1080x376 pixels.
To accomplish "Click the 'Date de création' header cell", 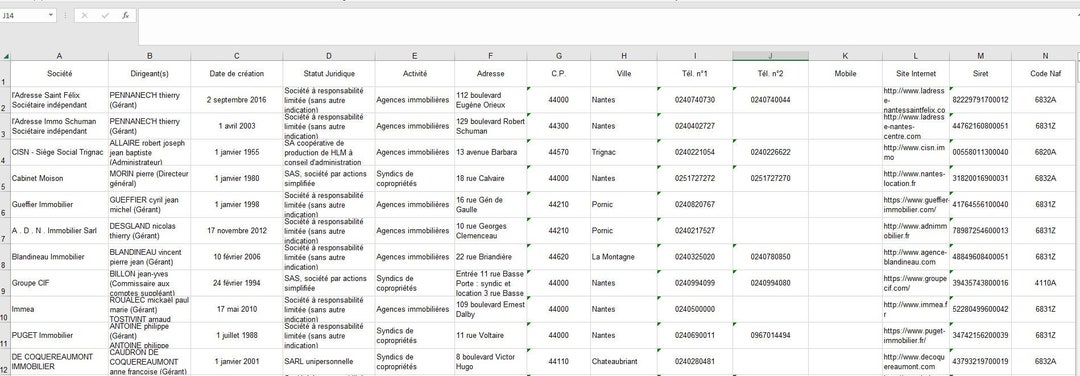I will click(237, 74).
